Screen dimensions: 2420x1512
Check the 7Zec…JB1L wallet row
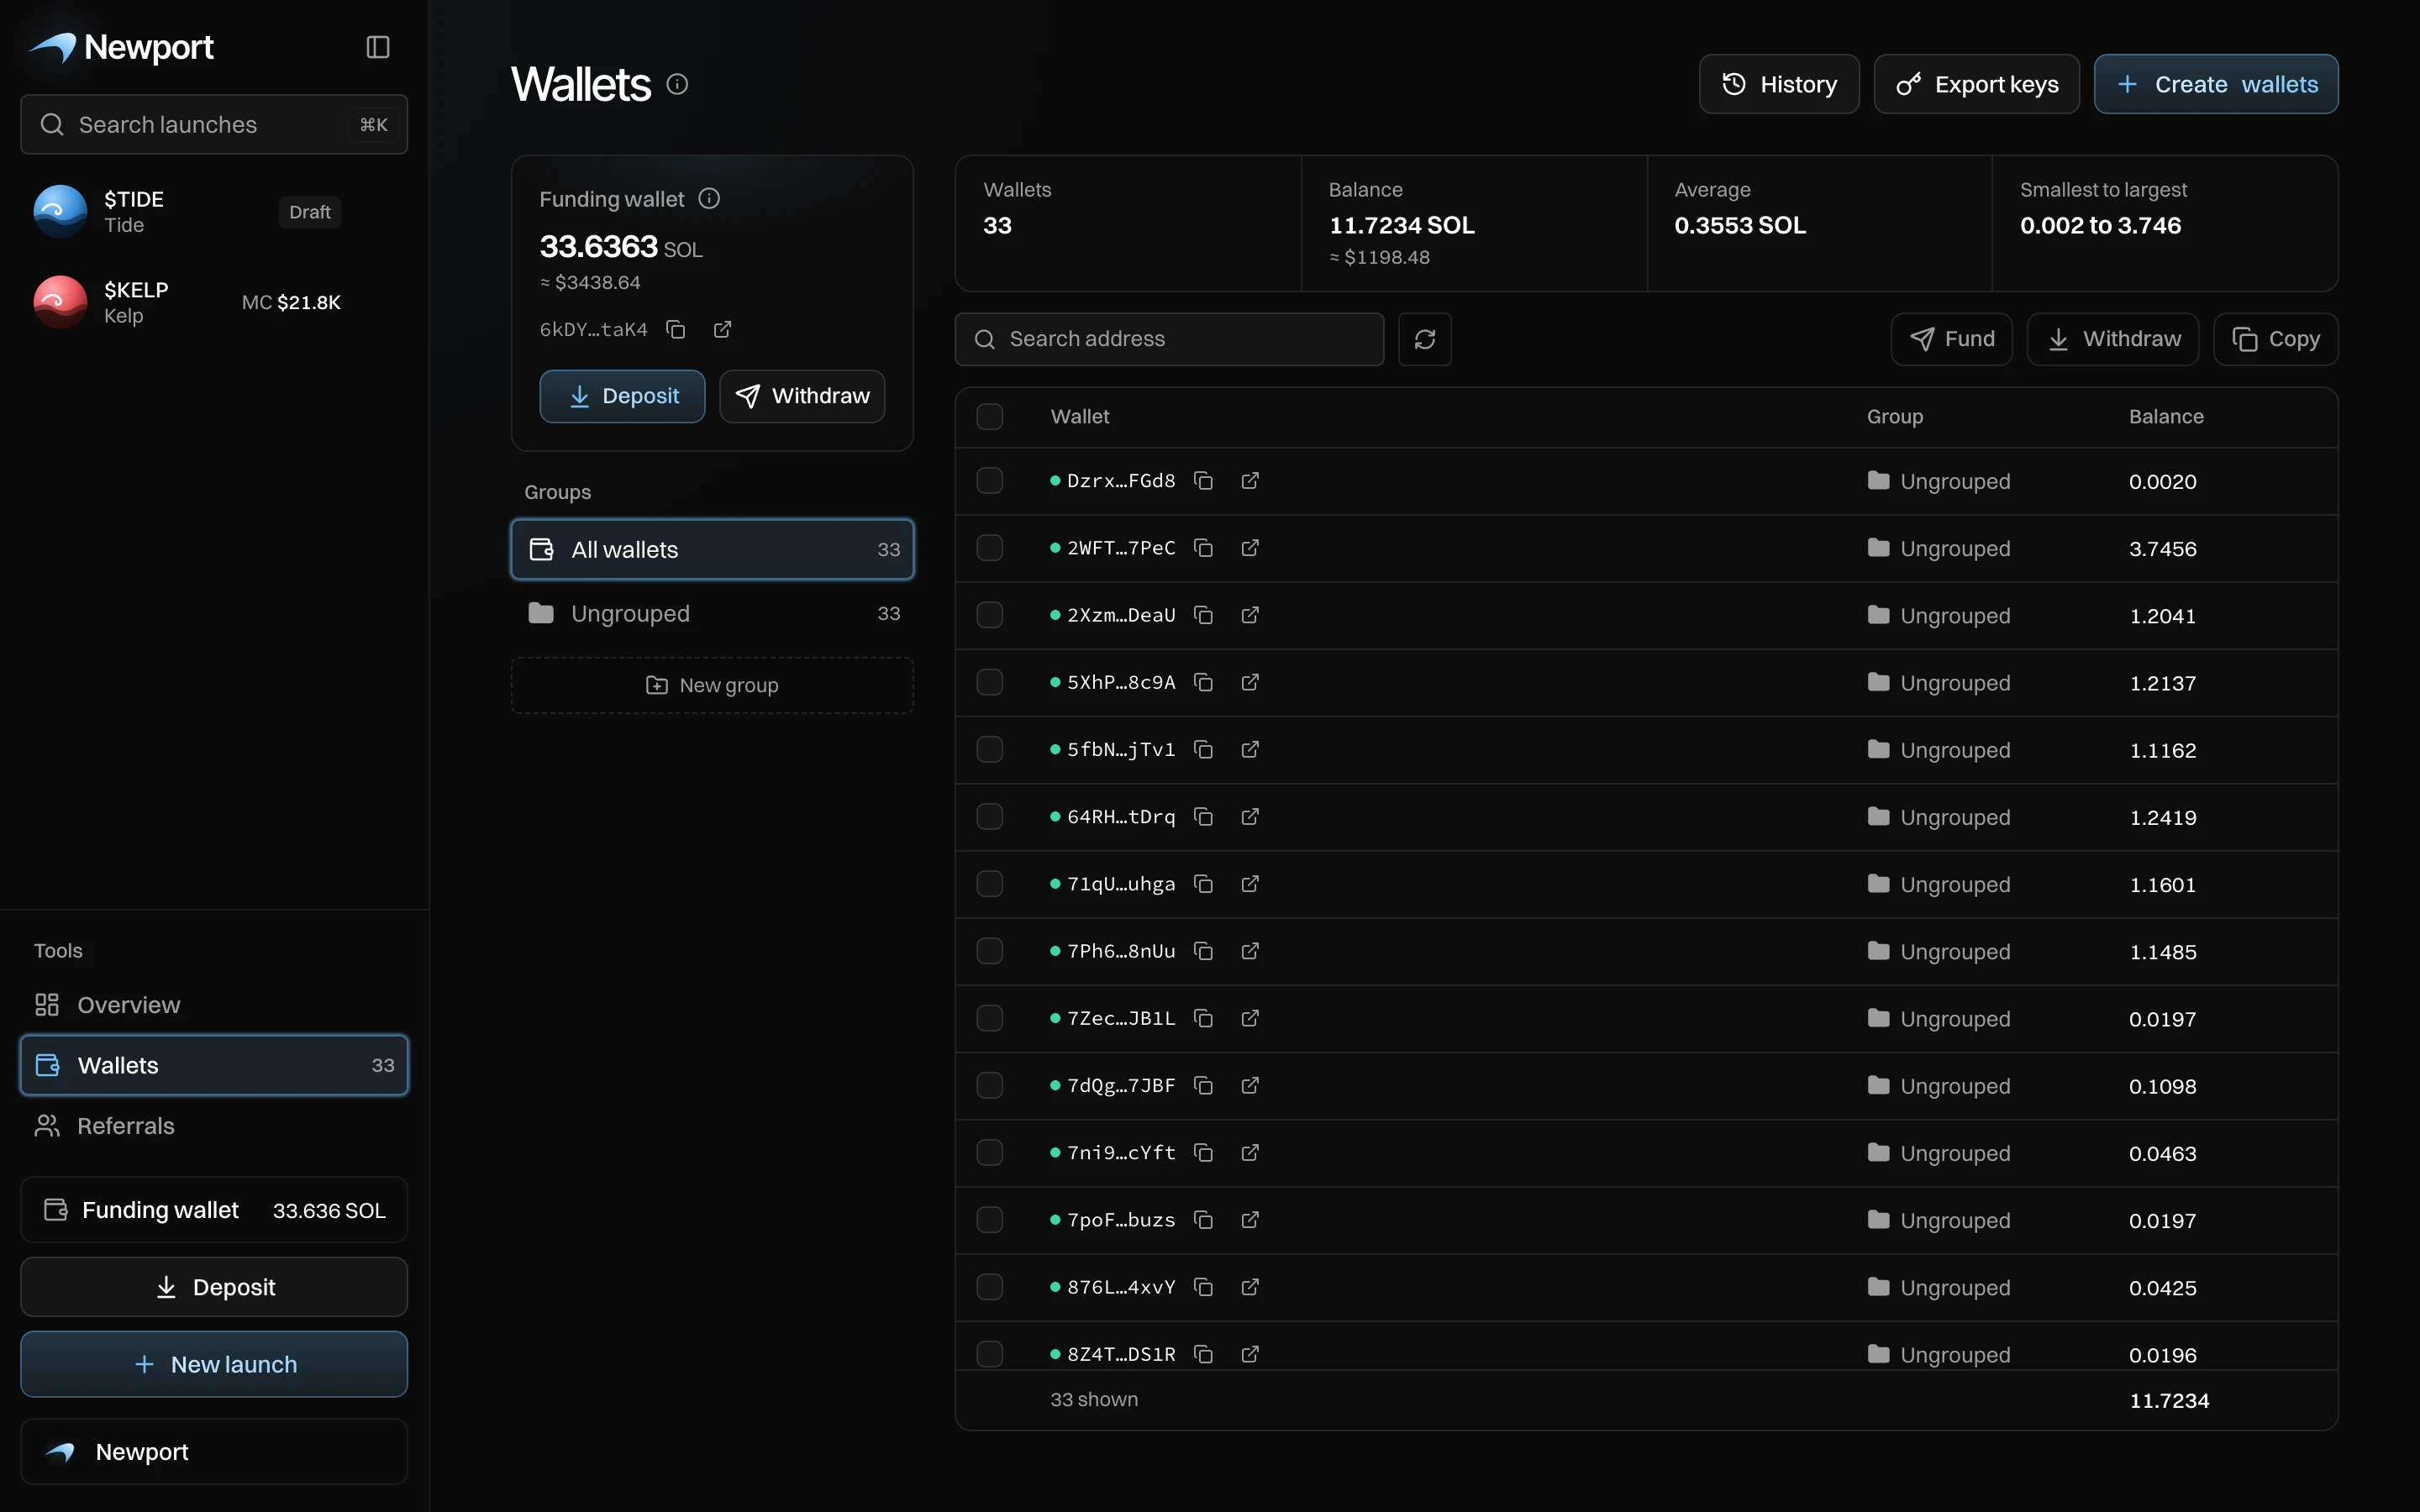click(989, 1018)
